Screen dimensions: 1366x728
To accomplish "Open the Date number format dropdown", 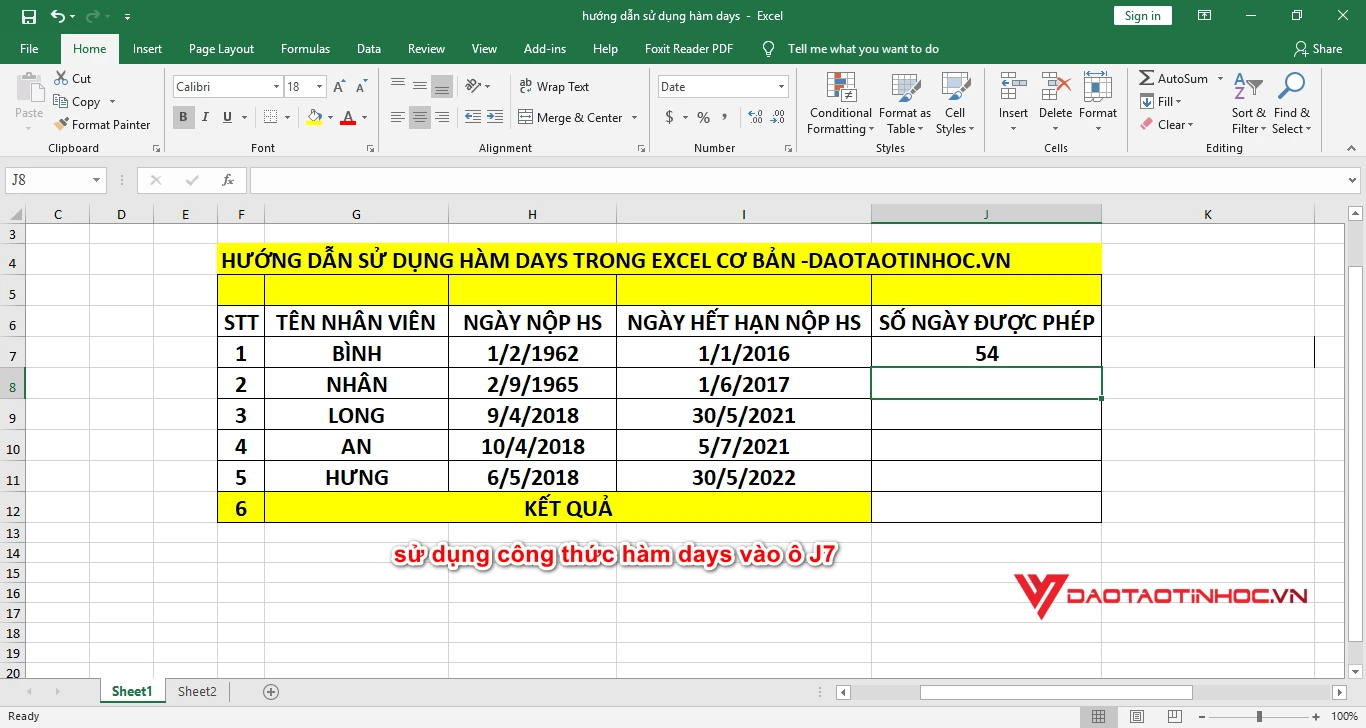I will pyautogui.click(x=782, y=87).
